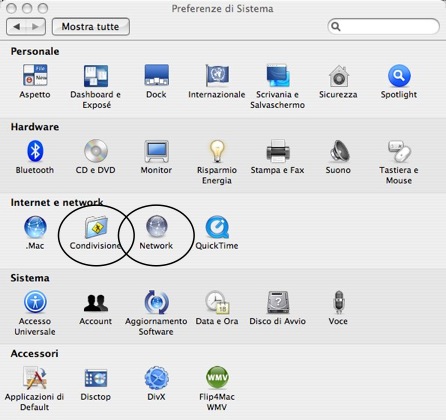Open Voce microphone icon
446x420 pixels.
pyautogui.click(x=339, y=302)
